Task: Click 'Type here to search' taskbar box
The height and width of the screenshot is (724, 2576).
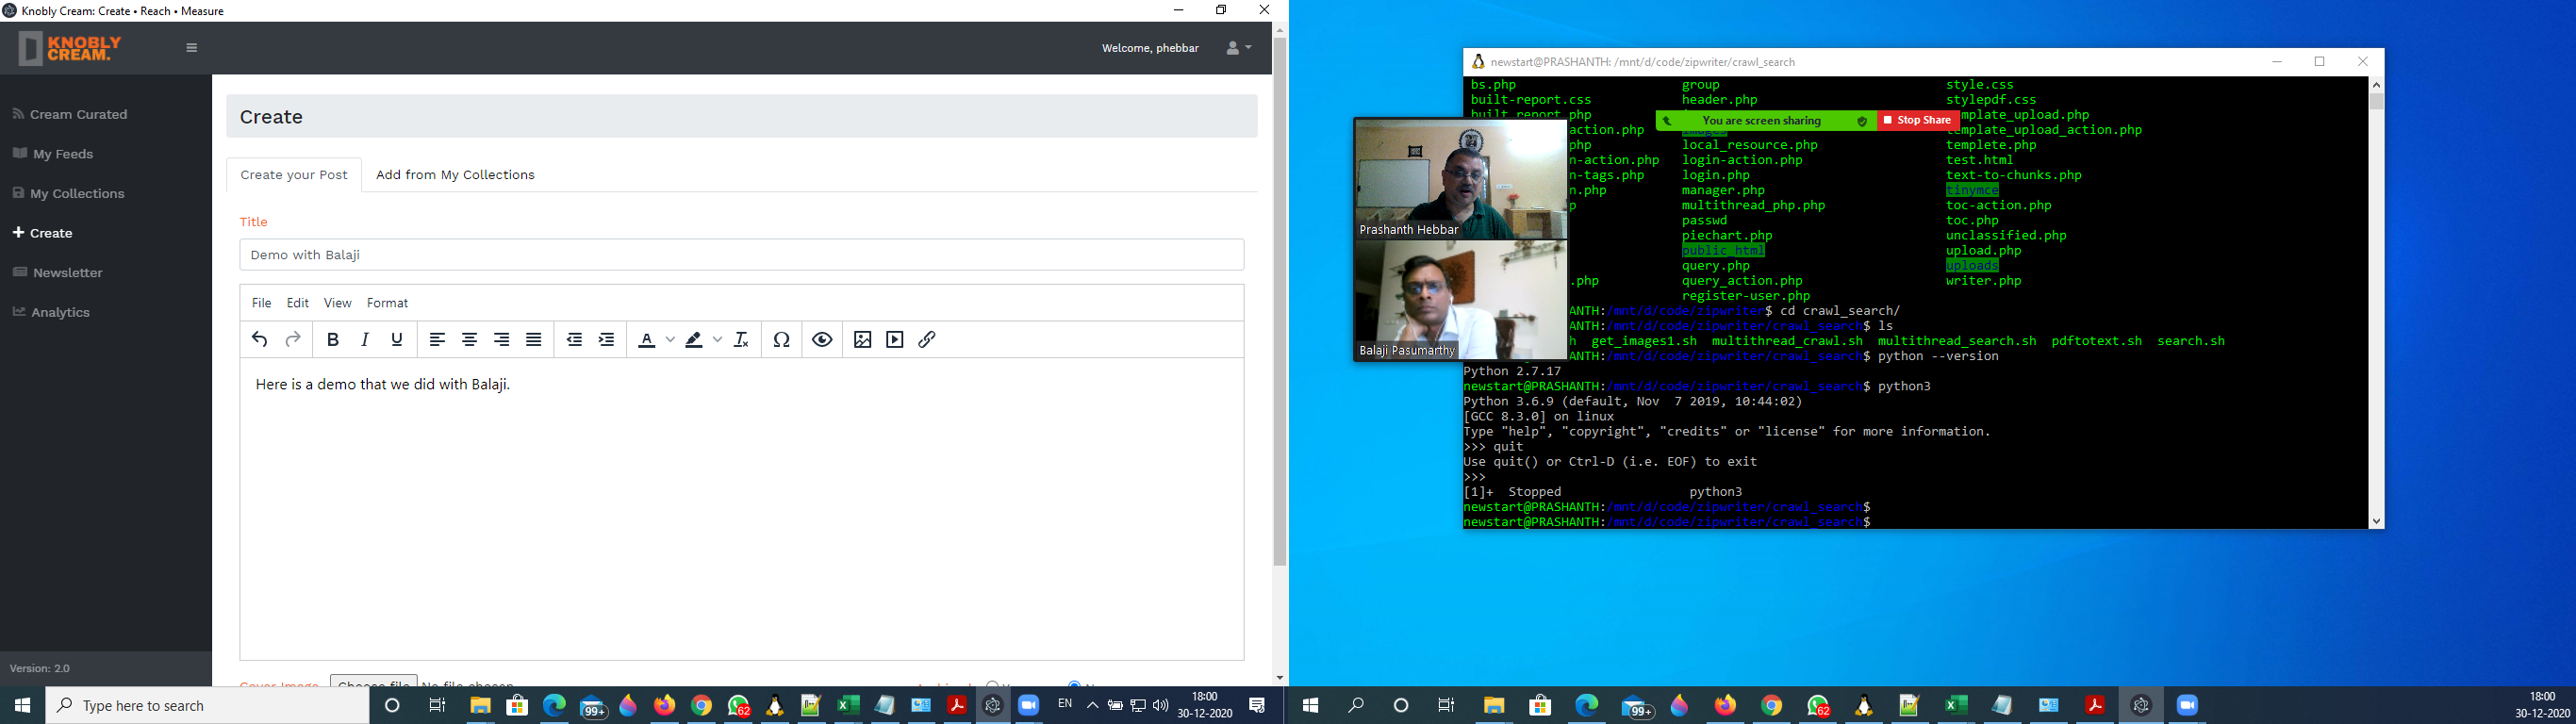Action: (x=208, y=706)
